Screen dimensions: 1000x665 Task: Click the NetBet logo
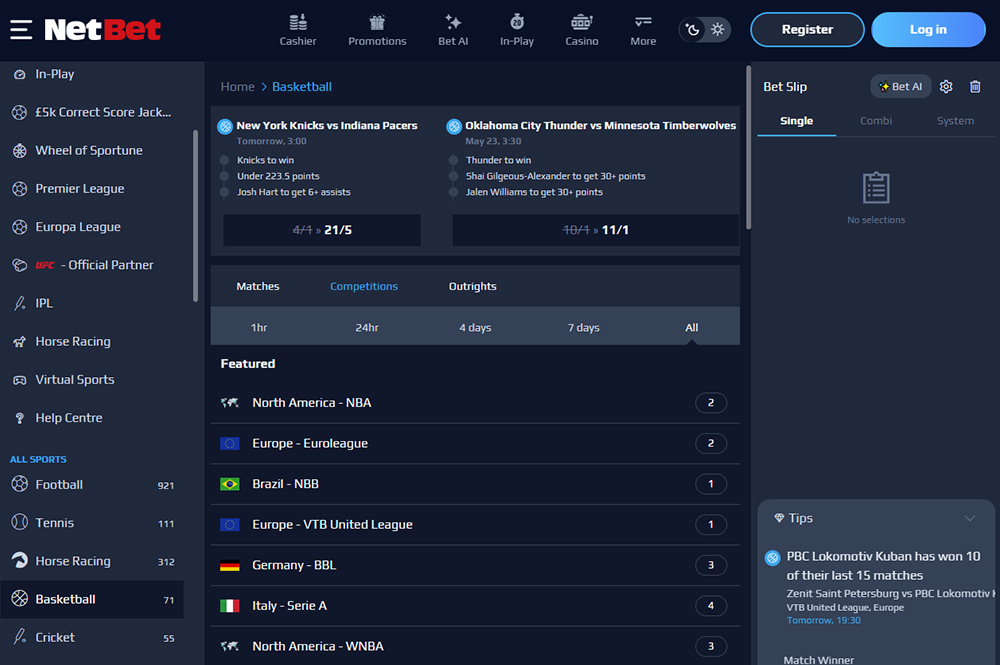coord(102,29)
